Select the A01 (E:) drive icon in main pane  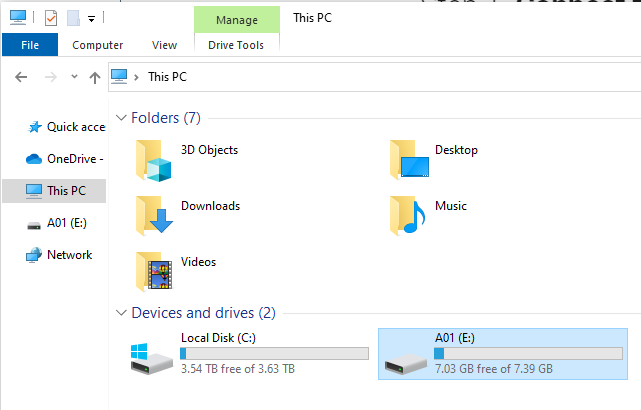(406, 363)
